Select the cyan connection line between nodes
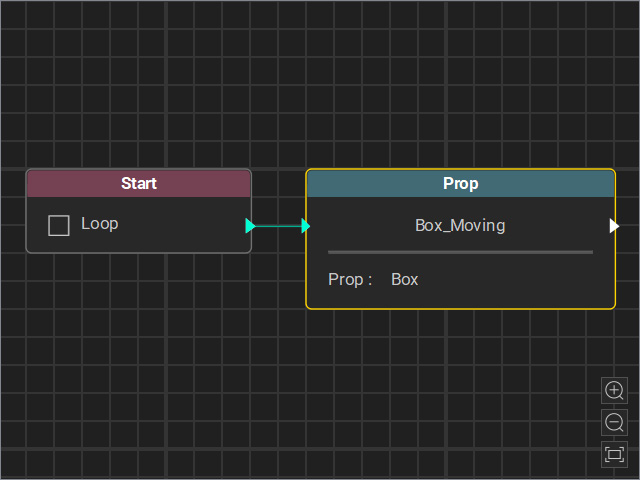Viewport: 640px width, 480px height. click(278, 226)
